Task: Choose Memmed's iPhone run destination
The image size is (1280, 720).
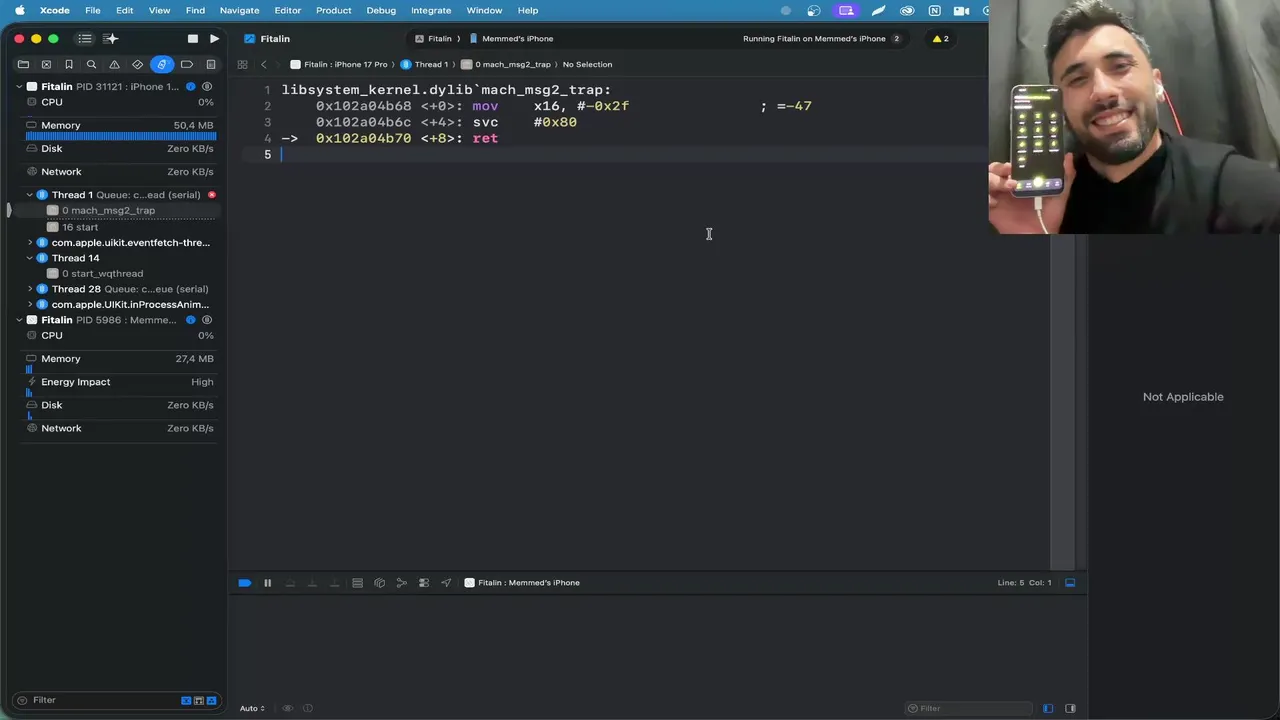Action: (x=511, y=38)
